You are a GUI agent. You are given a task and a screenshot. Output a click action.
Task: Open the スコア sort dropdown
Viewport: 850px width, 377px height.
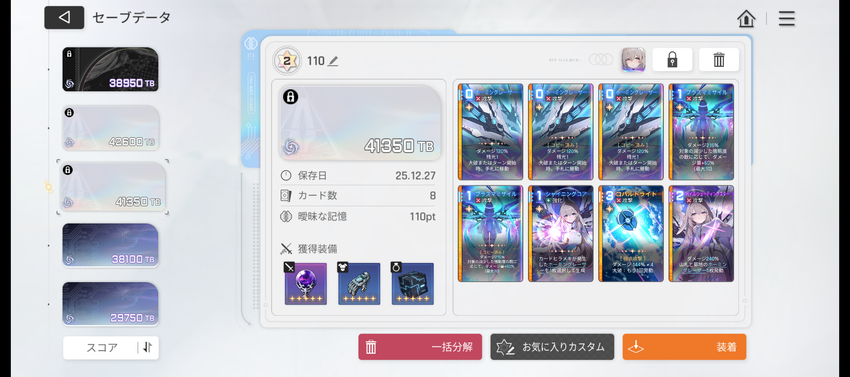click(x=101, y=348)
